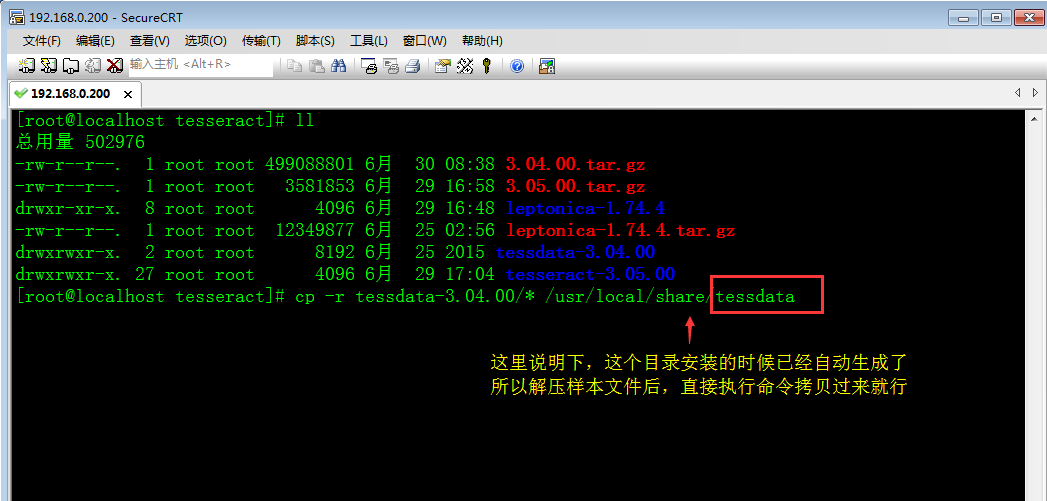This screenshot has width=1047, height=501.
Task: Click the Disconnect red X icon
Action: [x=115, y=65]
